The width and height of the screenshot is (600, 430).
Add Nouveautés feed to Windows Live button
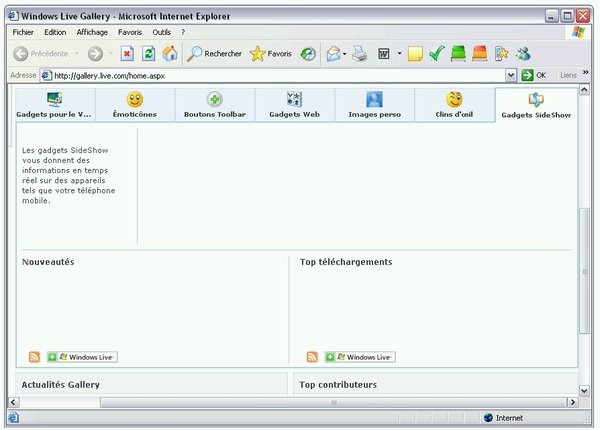point(82,357)
